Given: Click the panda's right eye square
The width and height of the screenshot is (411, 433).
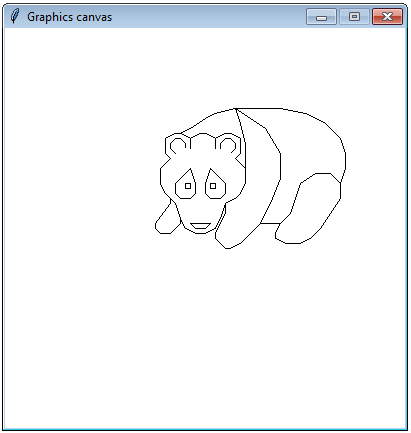Looking at the screenshot, I should tap(213, 186).
